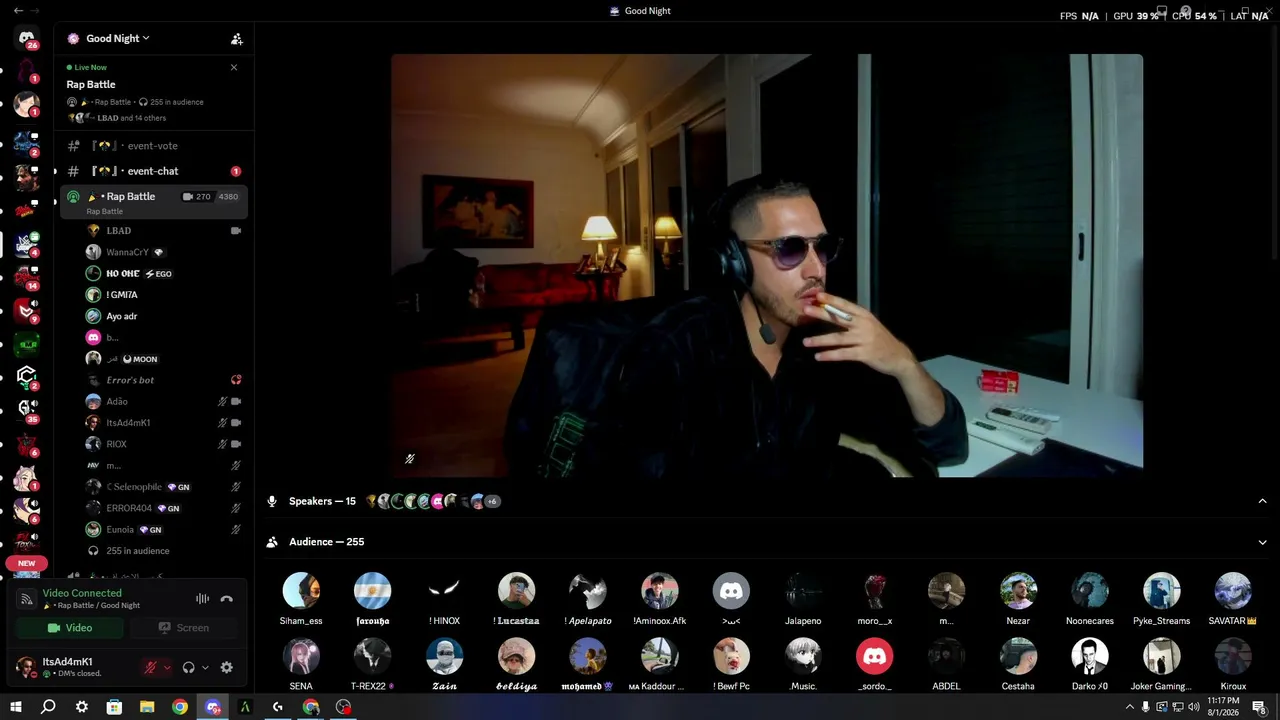Select audience member Pyke_Streams avatar
Image resolution: width=1280 pixels, height=720 pixels.
point(1162,590)
